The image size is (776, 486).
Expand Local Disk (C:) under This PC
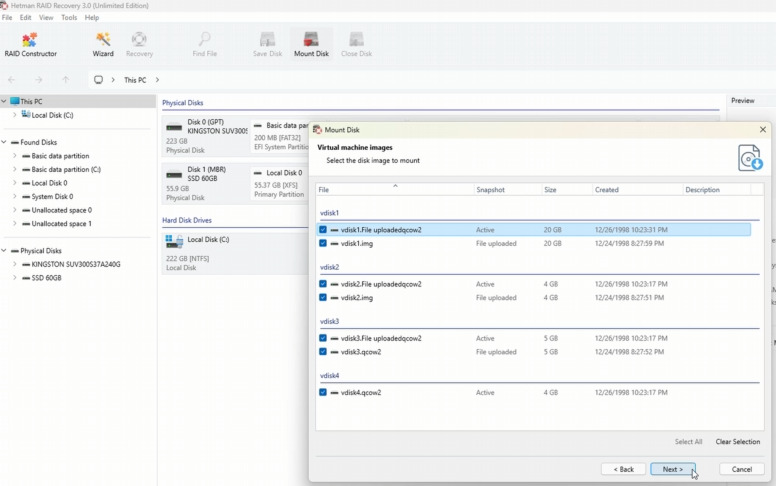14,115
